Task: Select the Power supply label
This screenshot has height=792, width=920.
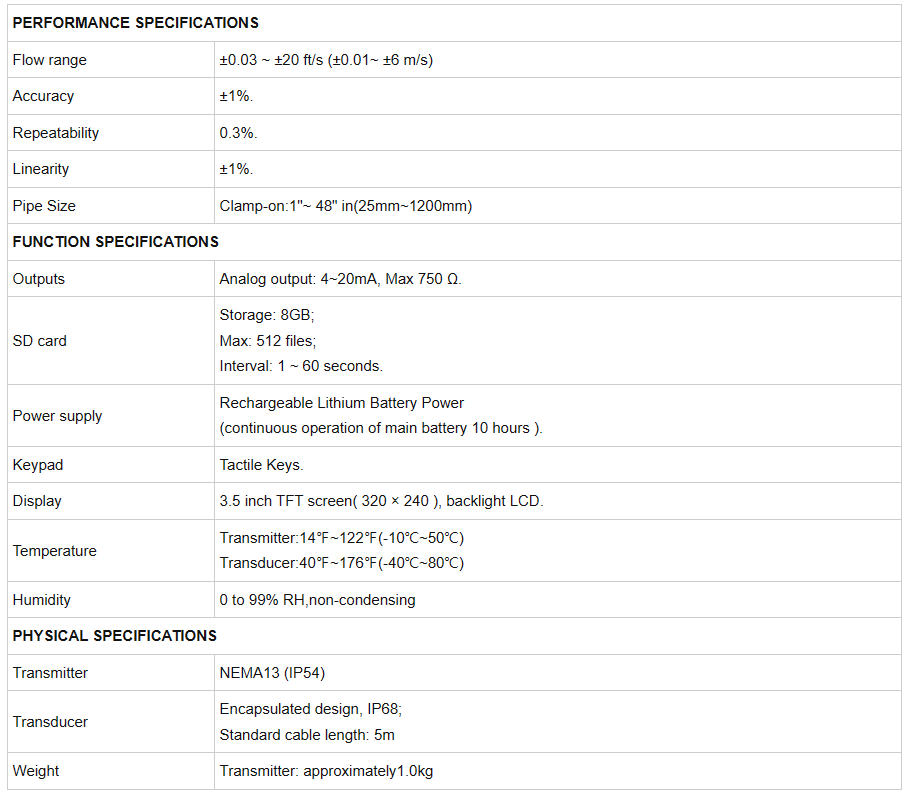Action: point(58,416)
